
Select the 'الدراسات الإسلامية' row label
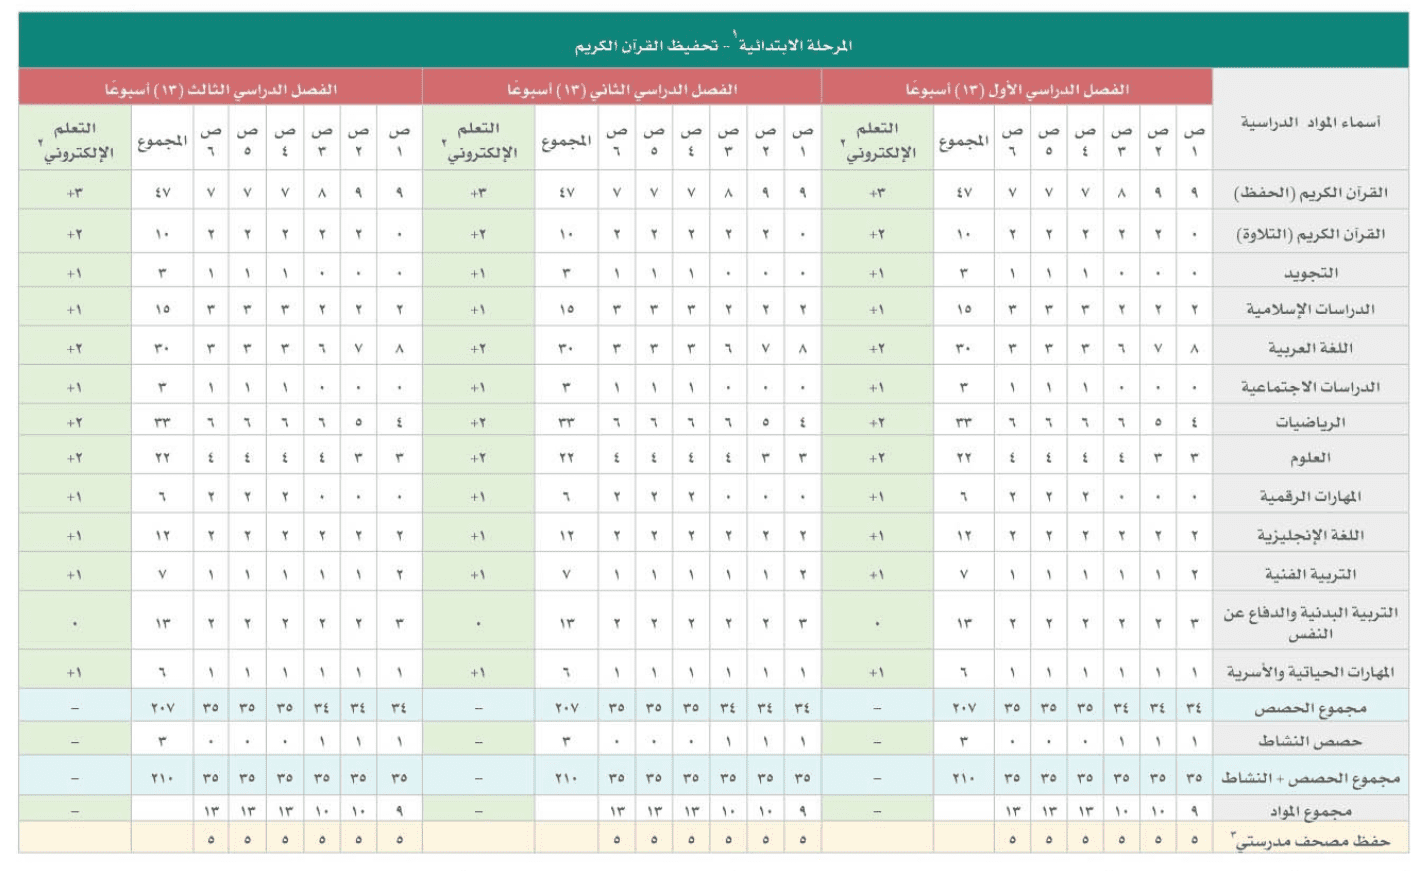click(1310, 309)
